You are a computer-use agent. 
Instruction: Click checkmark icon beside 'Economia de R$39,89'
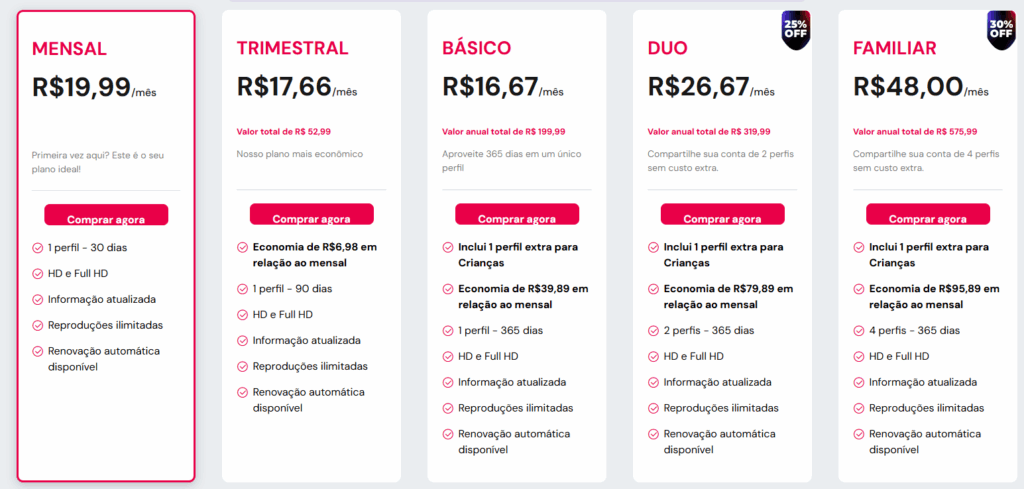pos(448,289)
